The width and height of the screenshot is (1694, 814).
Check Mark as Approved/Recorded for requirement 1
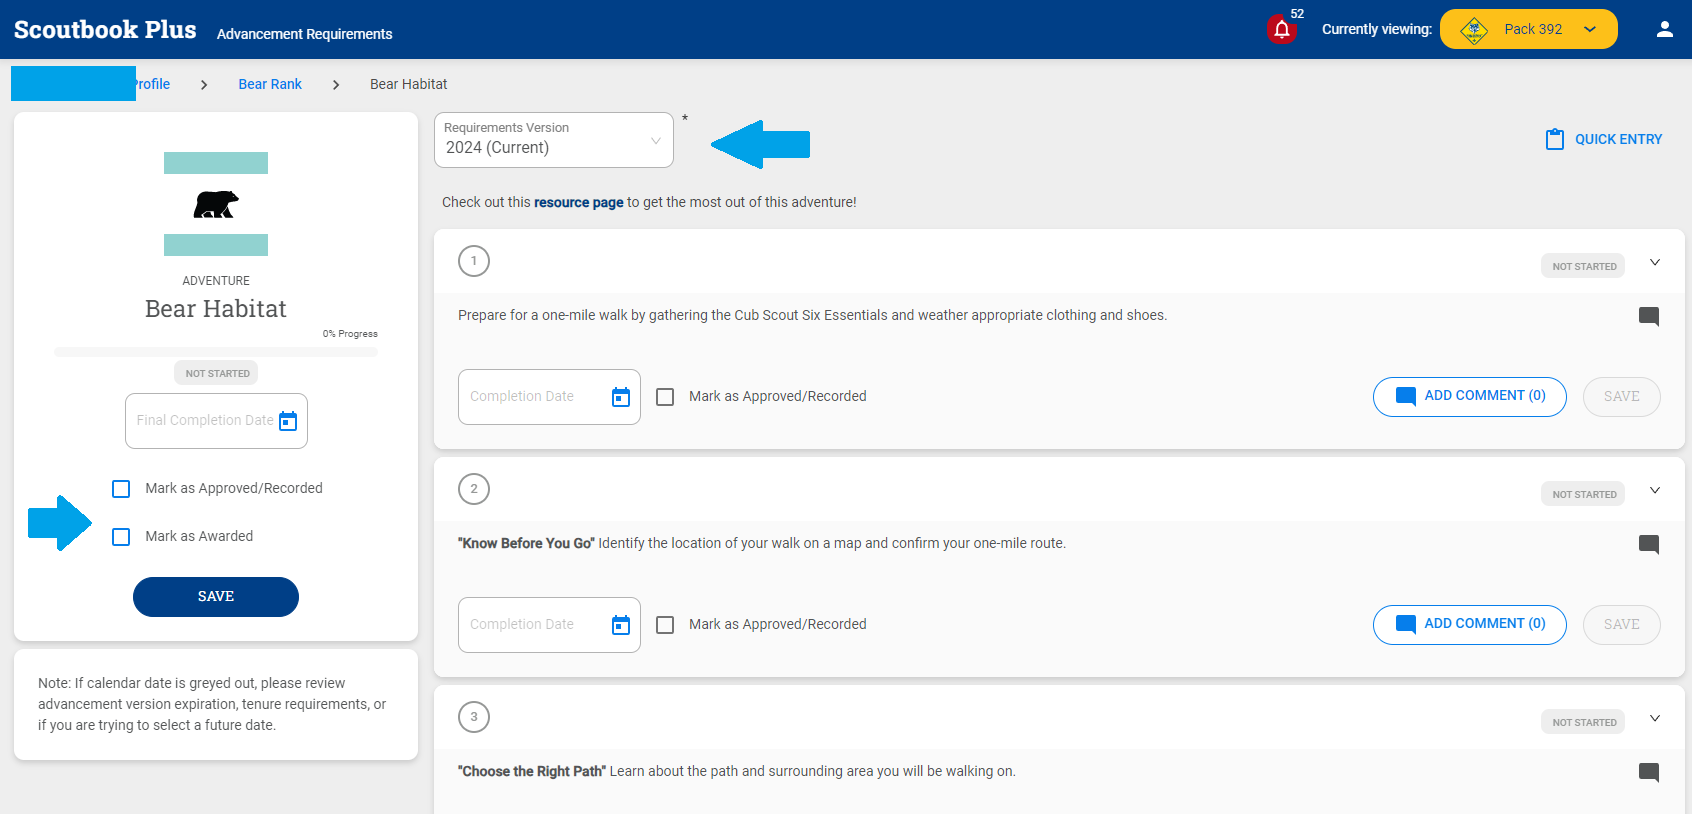665,397
